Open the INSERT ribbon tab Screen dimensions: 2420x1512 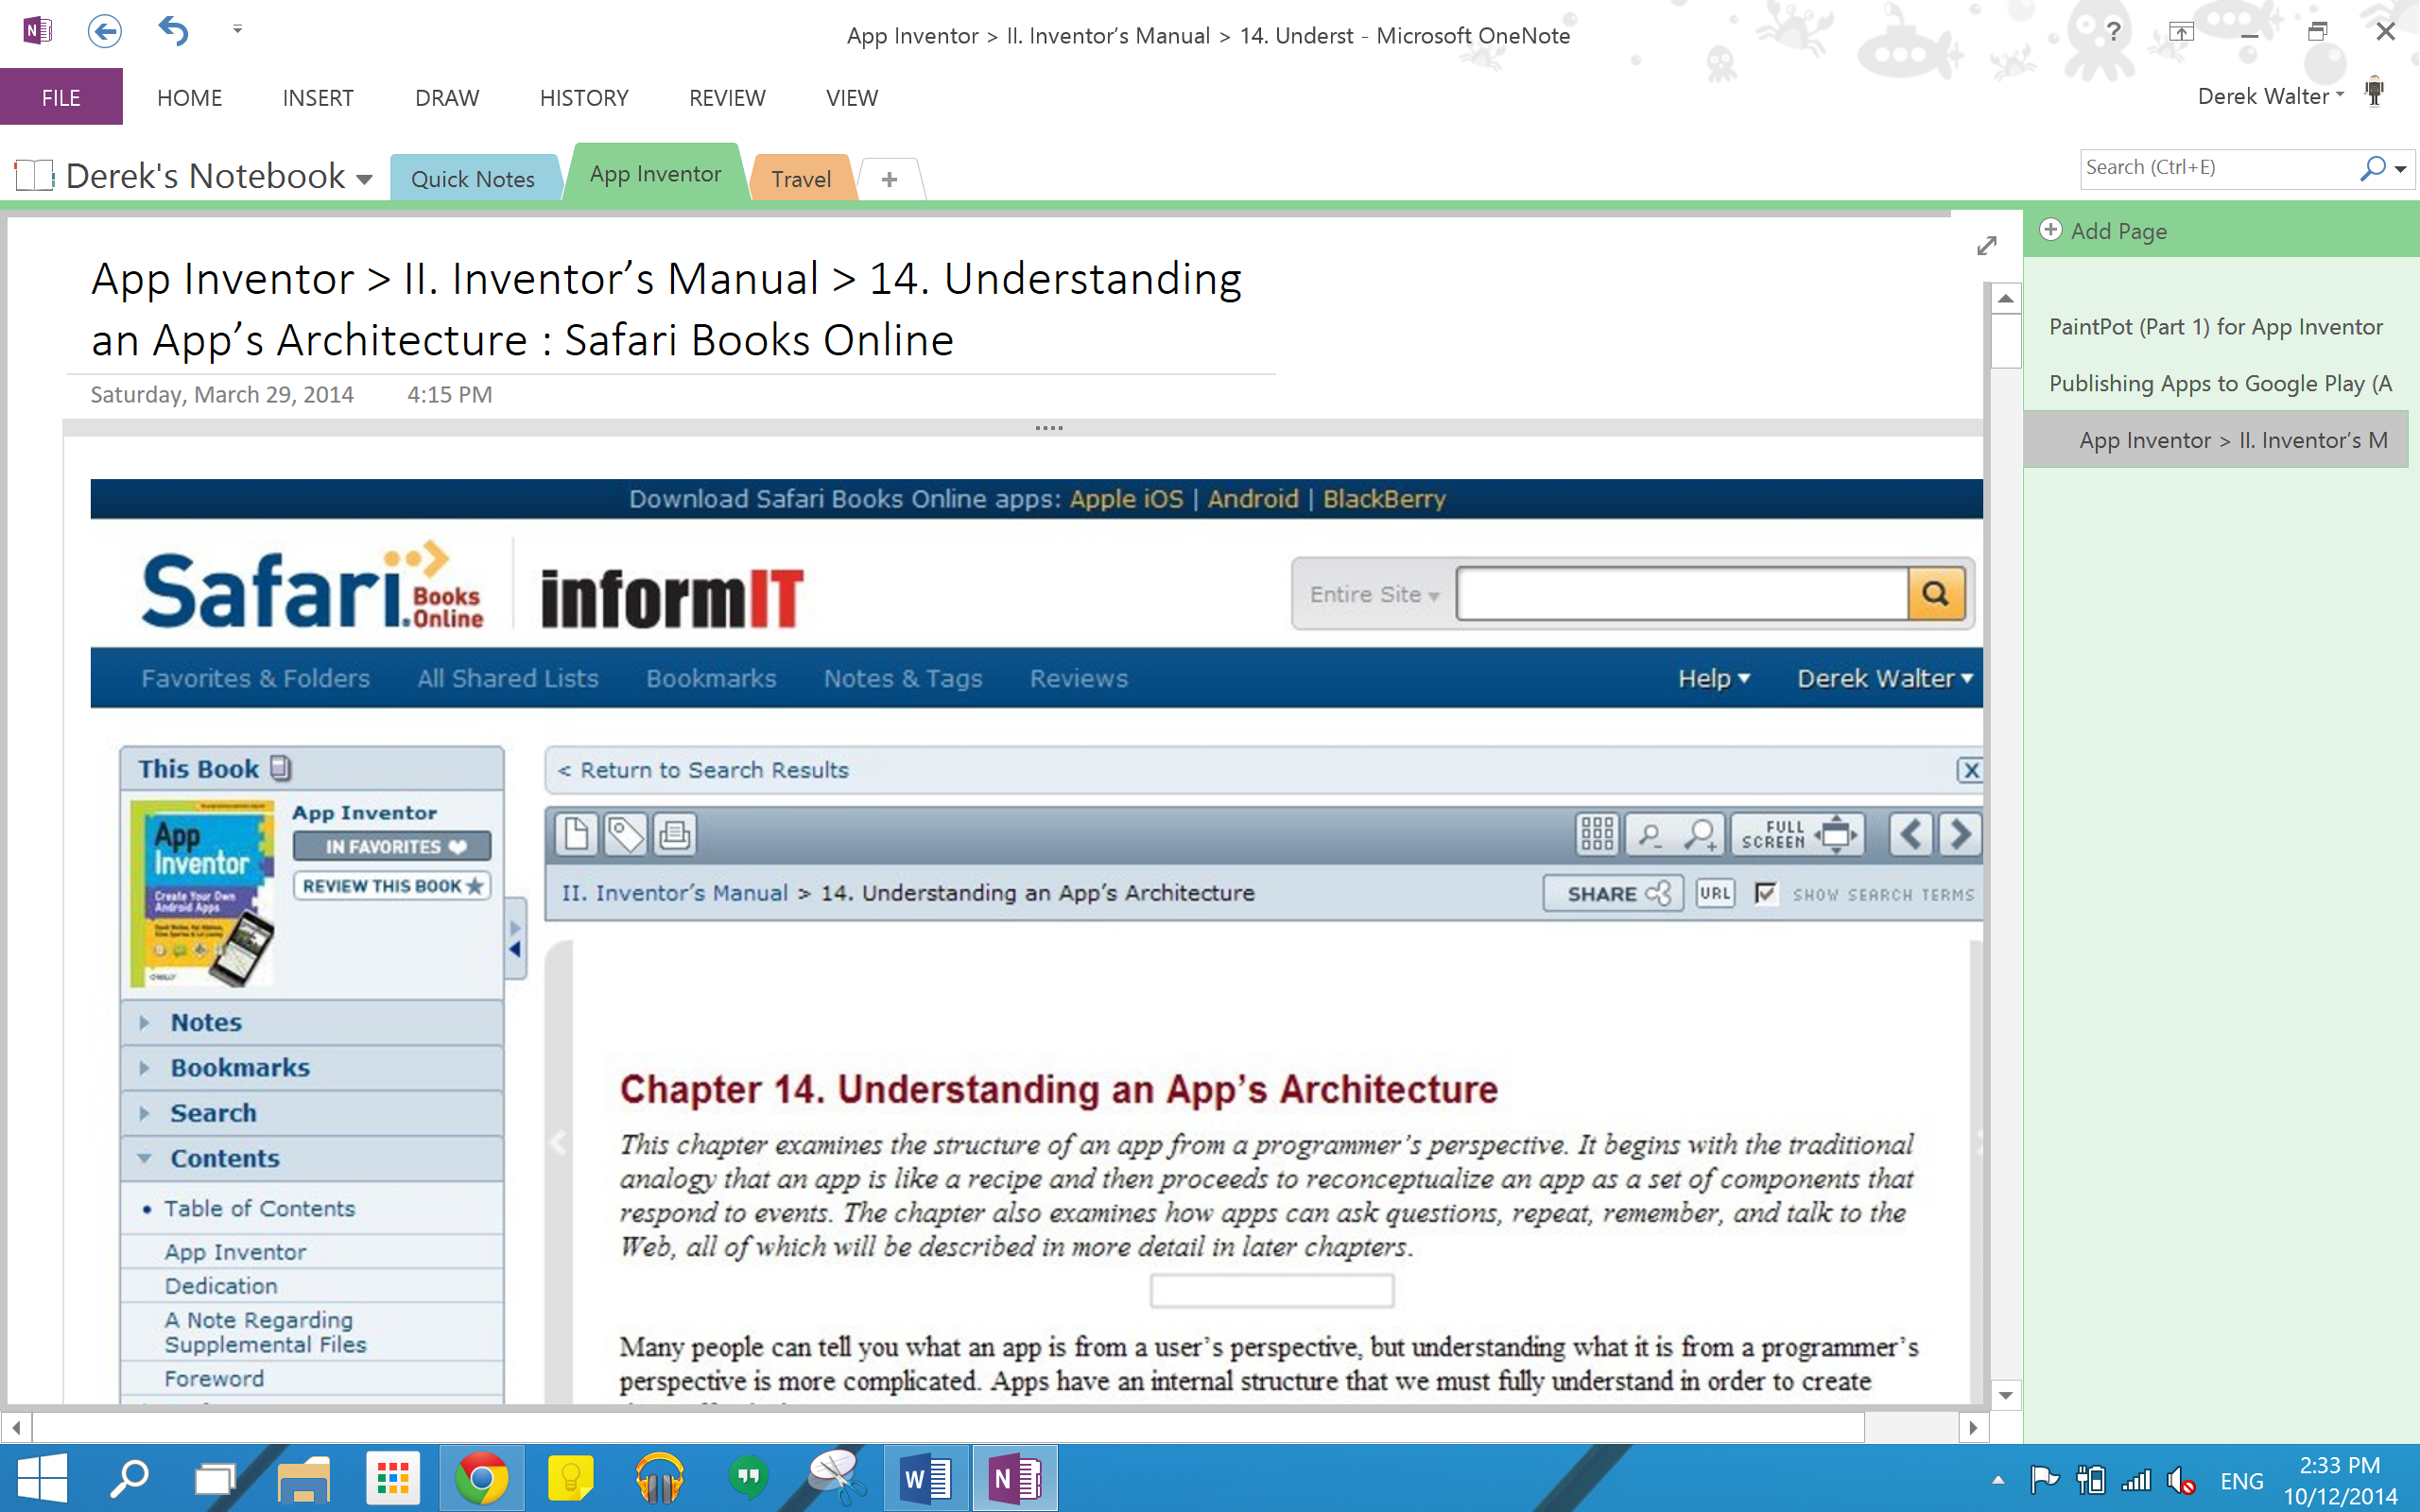[x=317, y=98]
